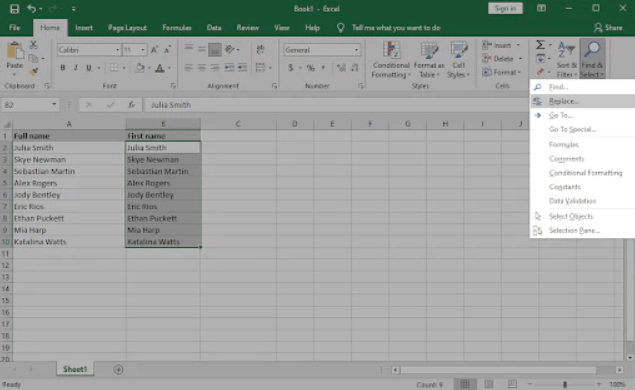Click Increase Decimal icon
Screen dimensions: 635x390
[x=341, y=68]
